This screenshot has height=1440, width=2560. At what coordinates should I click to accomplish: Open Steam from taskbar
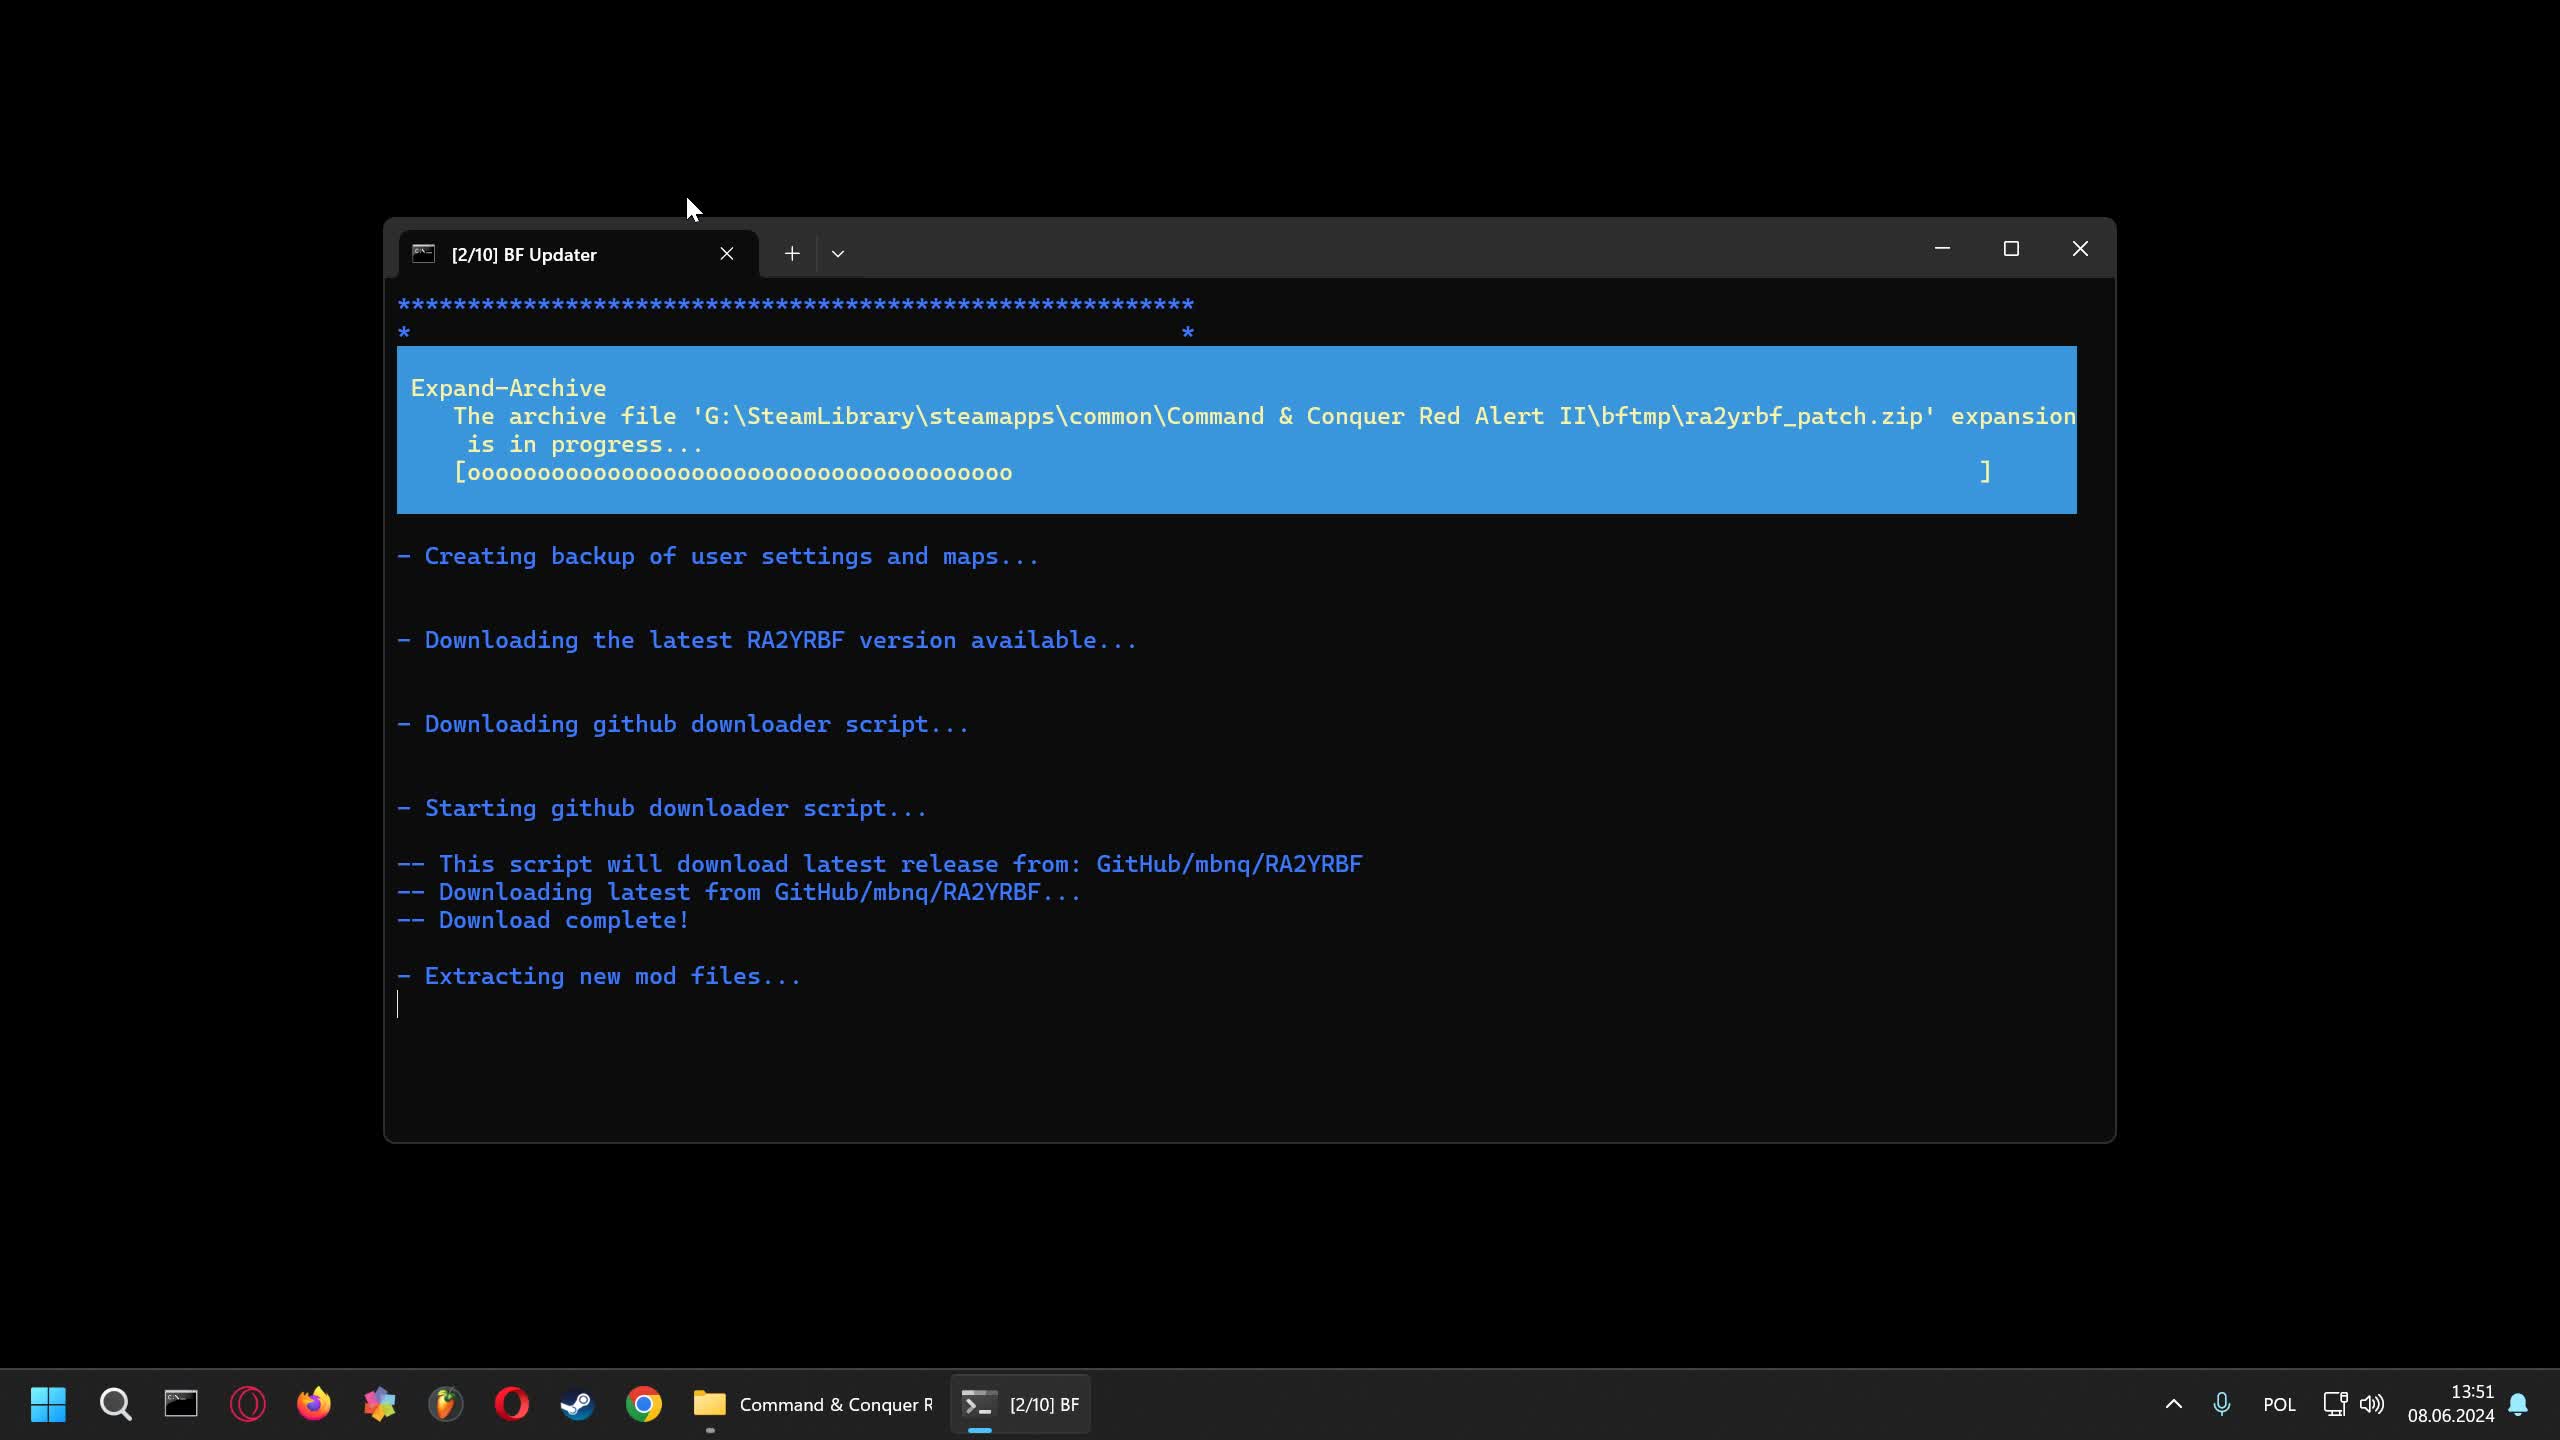coord(577,1404)
